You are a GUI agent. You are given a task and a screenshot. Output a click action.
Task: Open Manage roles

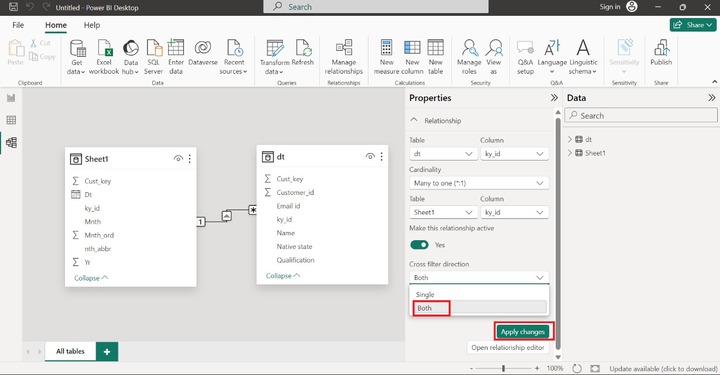469,57
